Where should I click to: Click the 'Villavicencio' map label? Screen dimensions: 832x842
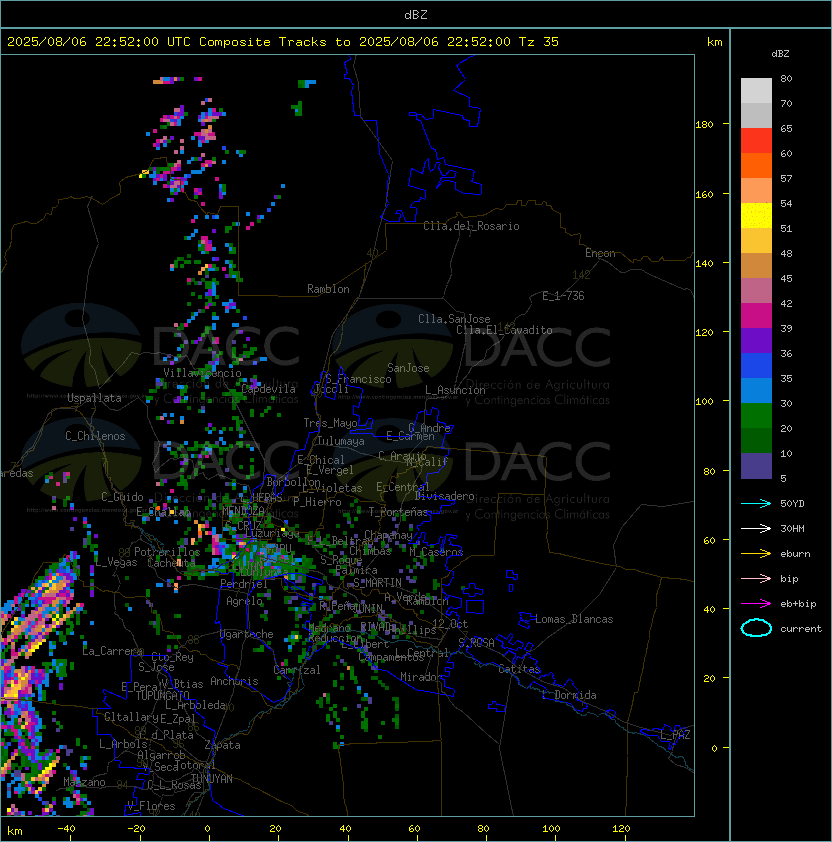pyautogui.click(x=202, y=373)
